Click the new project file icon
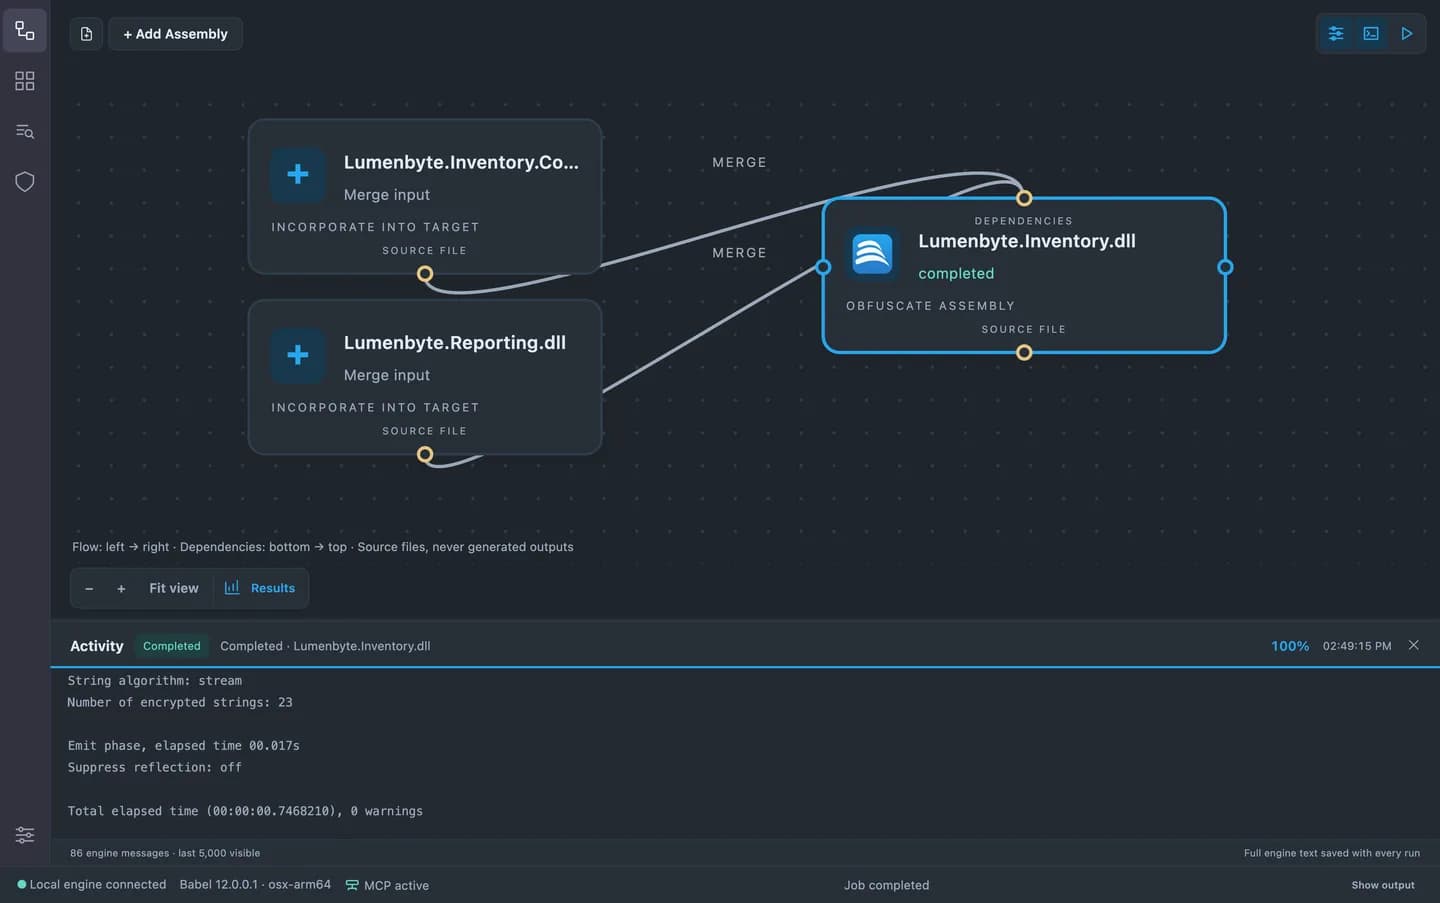 [86, 34]
